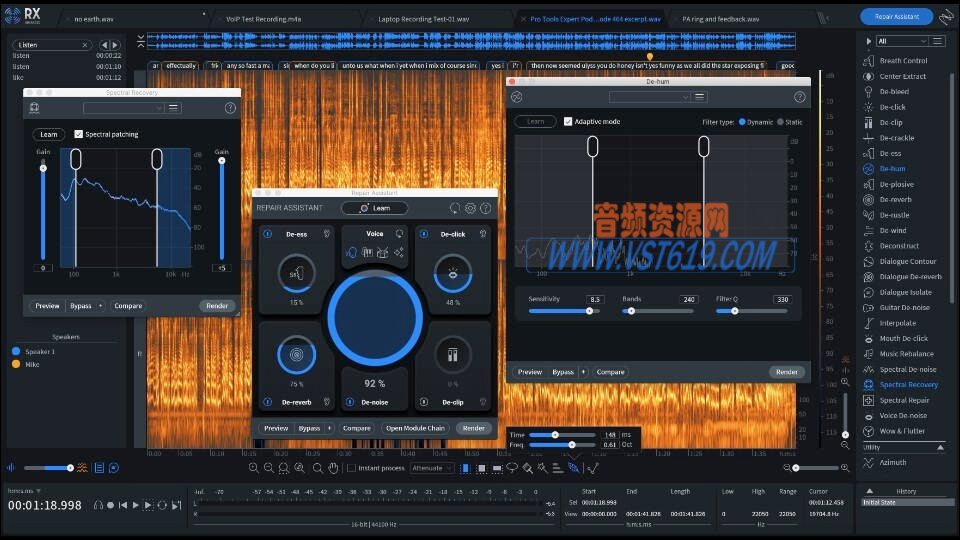This screenshot has width=960, height=540.
Task: Open the Spectral Recovery preset dropdown
Action: coord(124,108)
